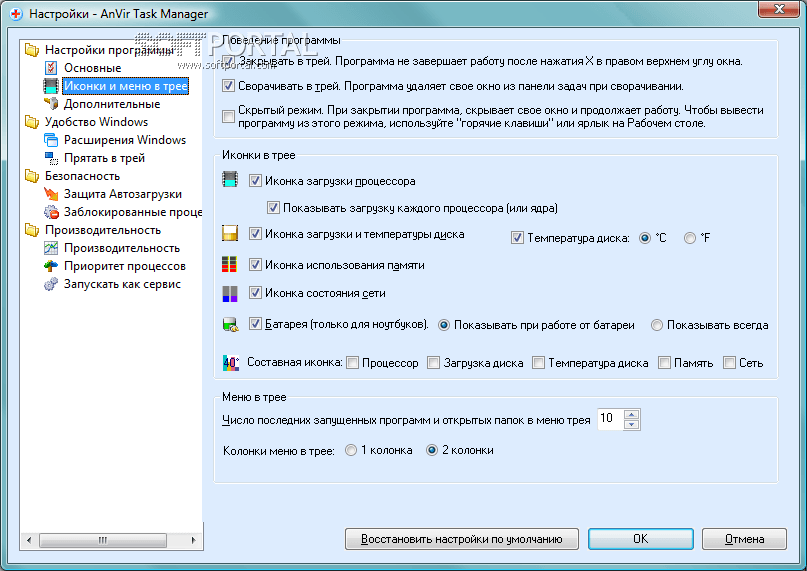This screenshot has height=571, width=807.
Task: Toggle Иконка загрузки процессора checkbox
Action: 255,181
